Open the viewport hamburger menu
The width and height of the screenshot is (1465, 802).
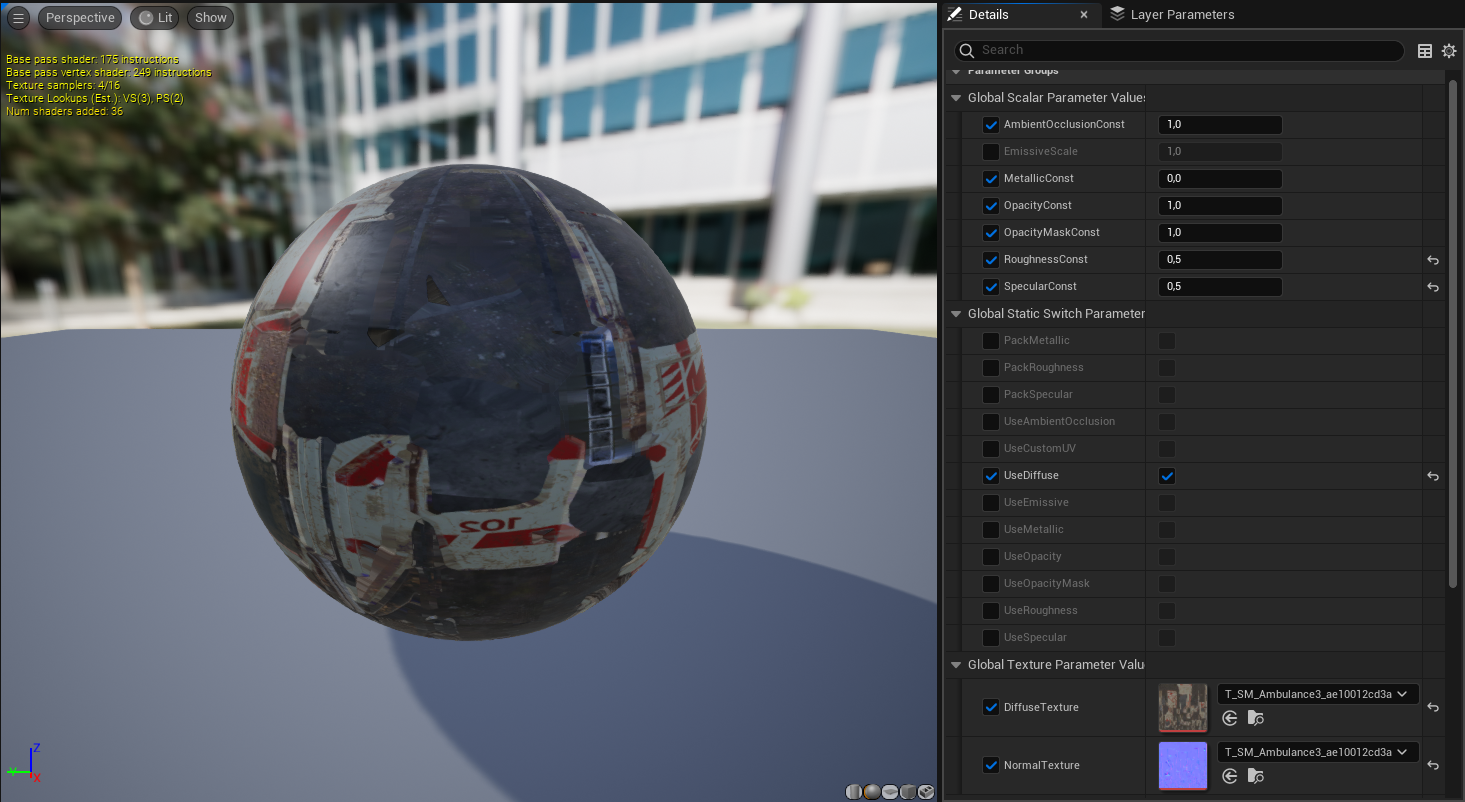tap(17, 17)
